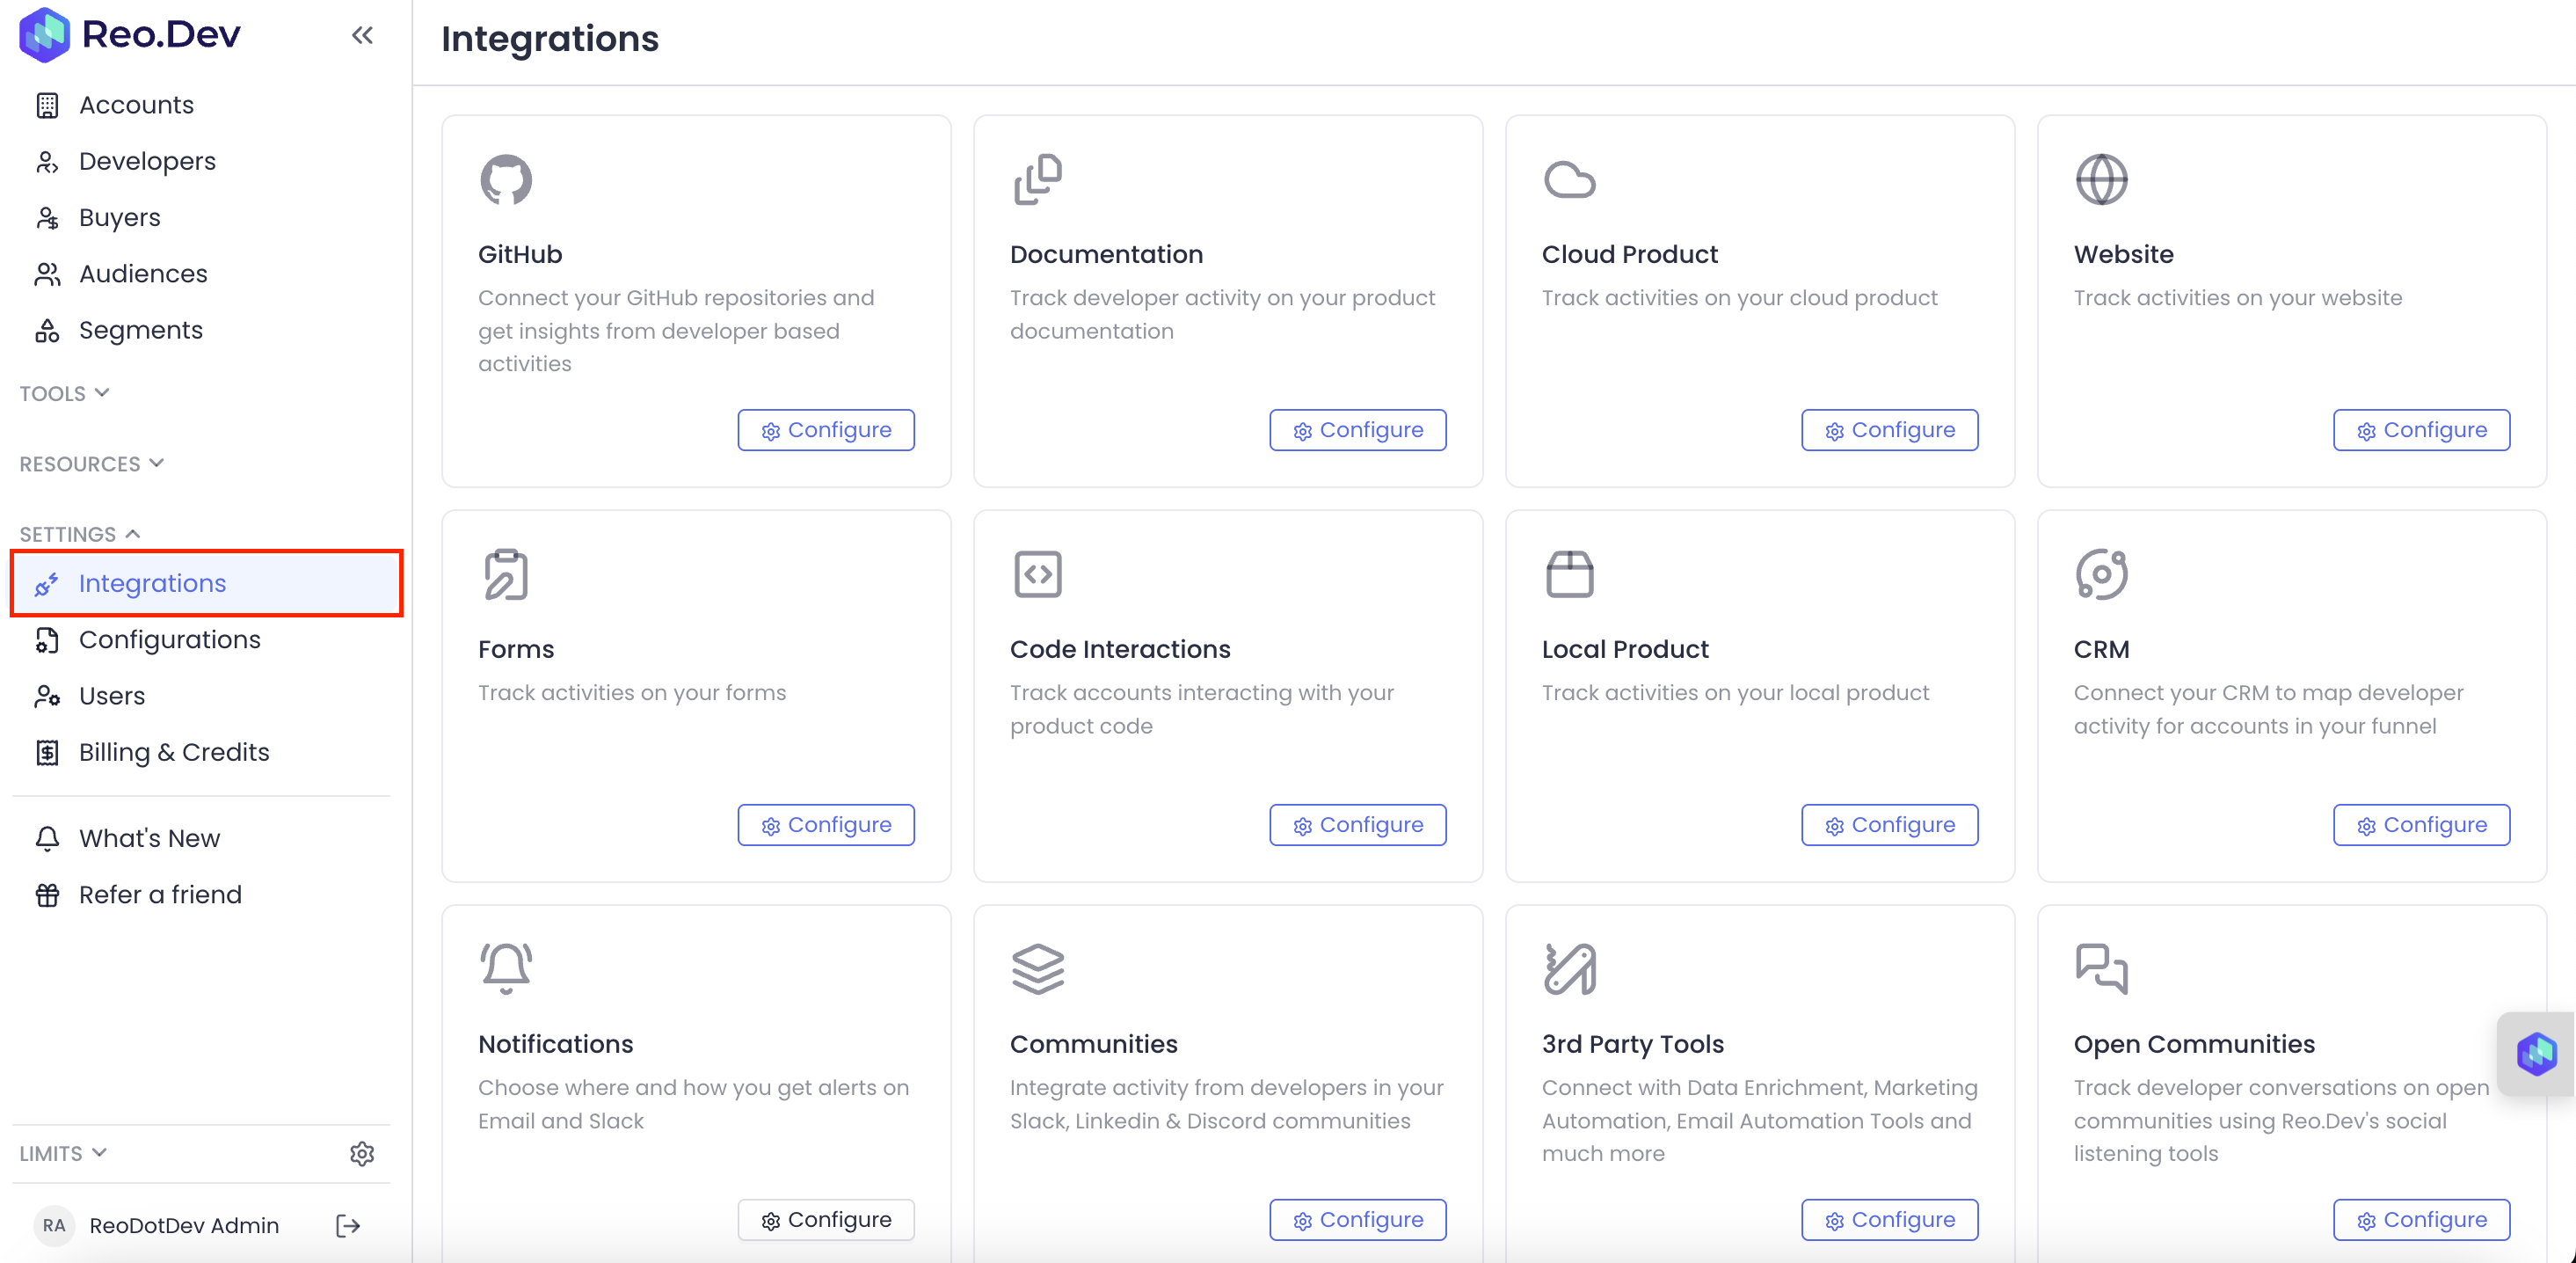Expand the LIMITS dropdown
Viewport: 2576px width, 1263px height.
[x=63, y=1153]
